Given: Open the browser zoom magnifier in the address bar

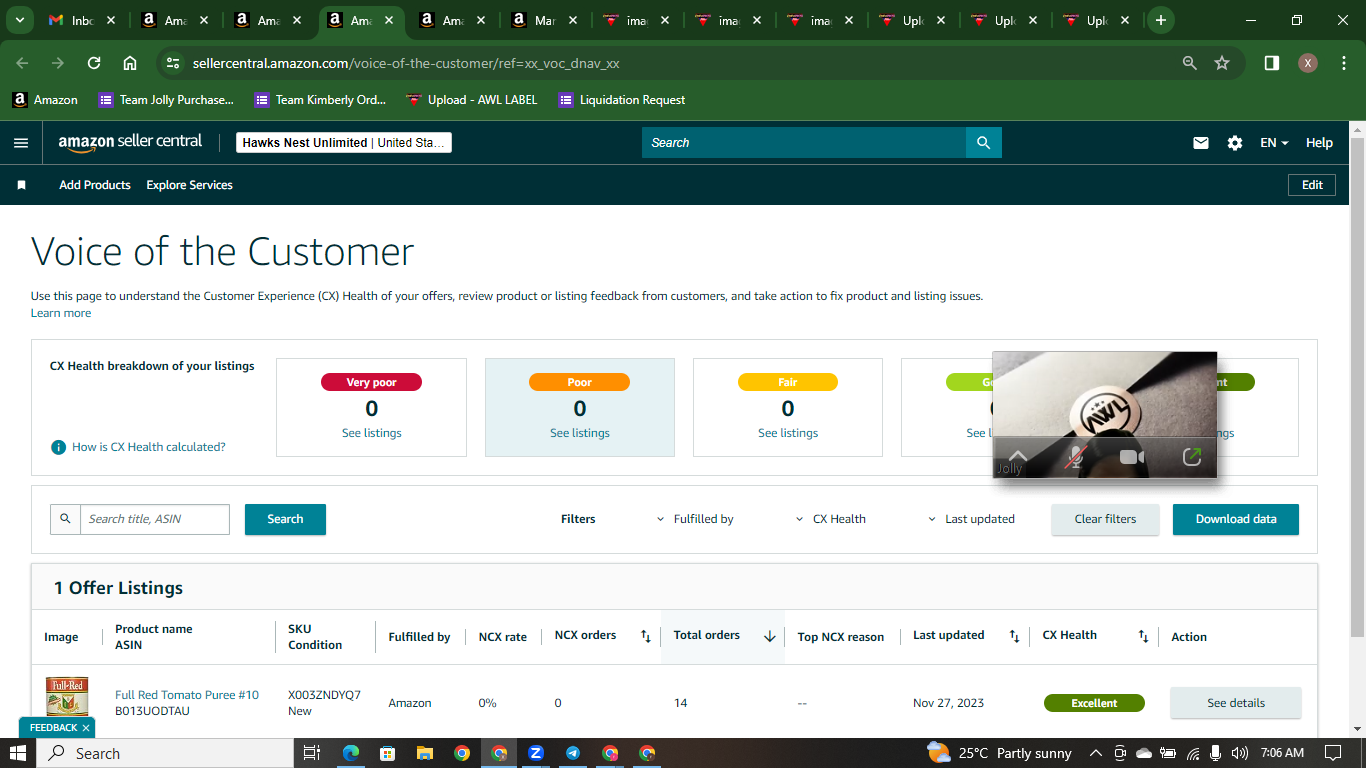Looking at the screenshot, I should [1190, 63].
